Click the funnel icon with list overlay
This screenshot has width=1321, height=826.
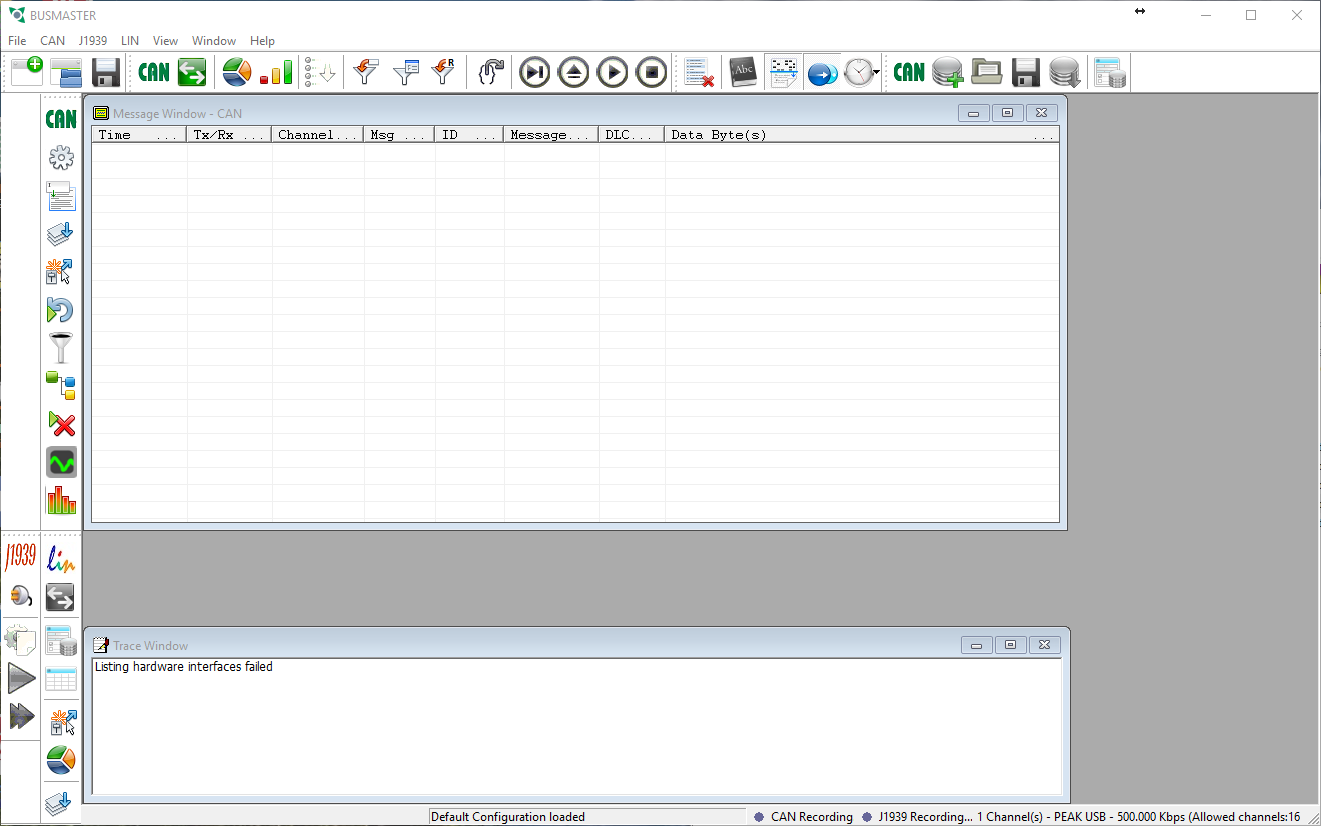(x=406, y=72)
